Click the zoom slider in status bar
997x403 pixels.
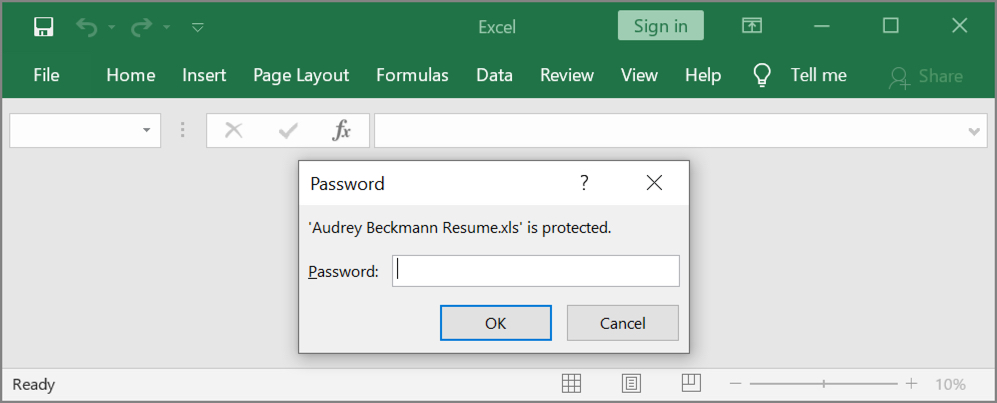[x=823, y=384]
